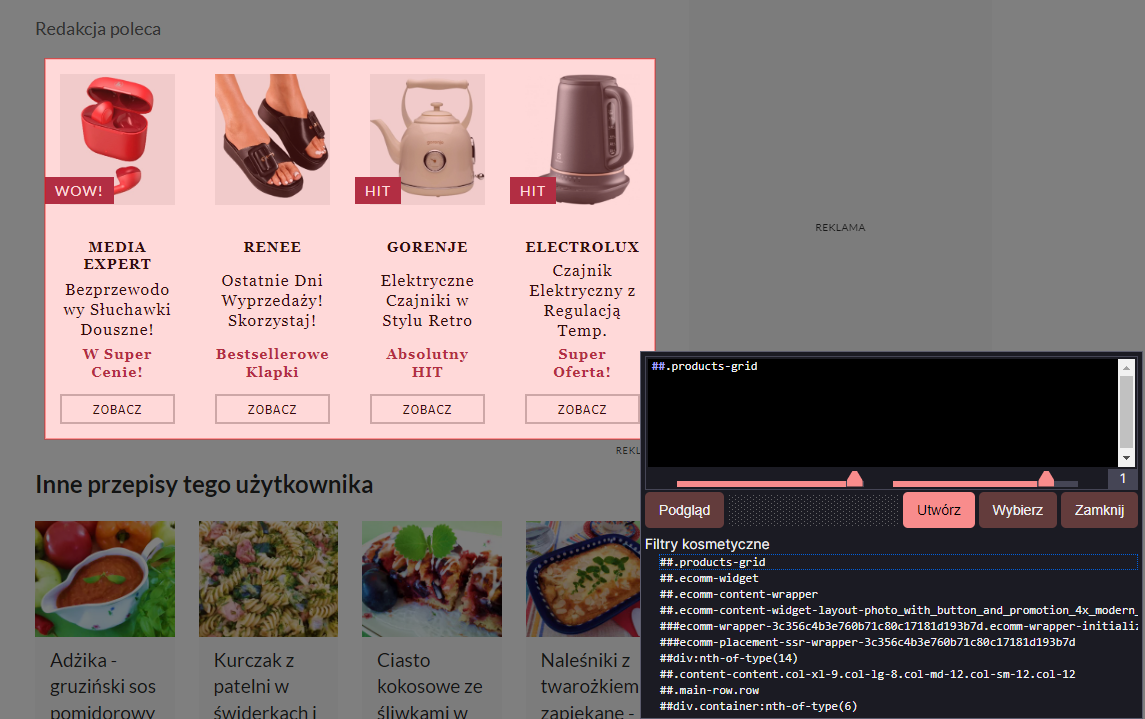Click the Electrolux kettle product image
This screenshot has width=1145, height=719.
(582, 139)
